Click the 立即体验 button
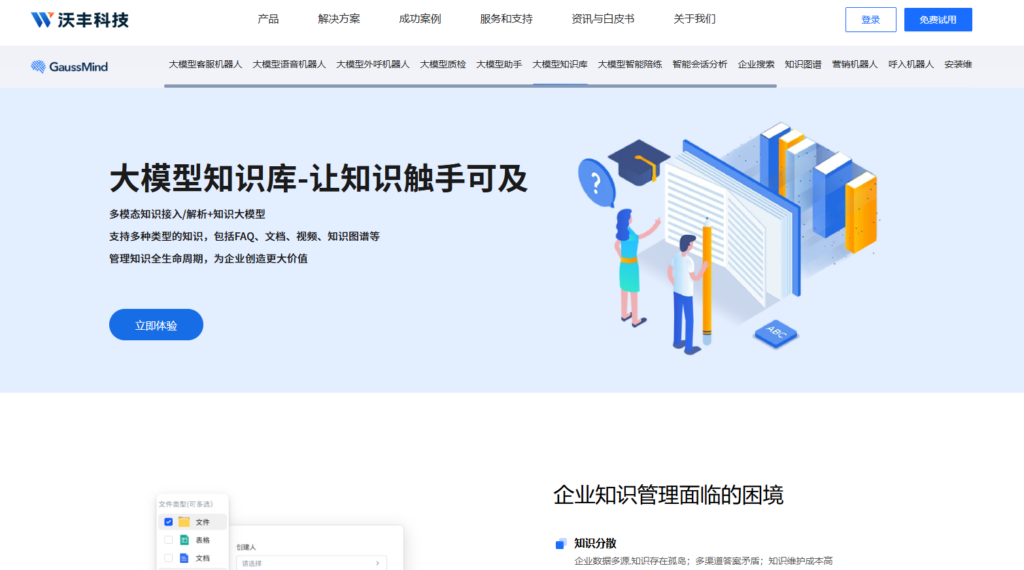This screenshot has height=570, width=1024. click(x=156, y=325)
